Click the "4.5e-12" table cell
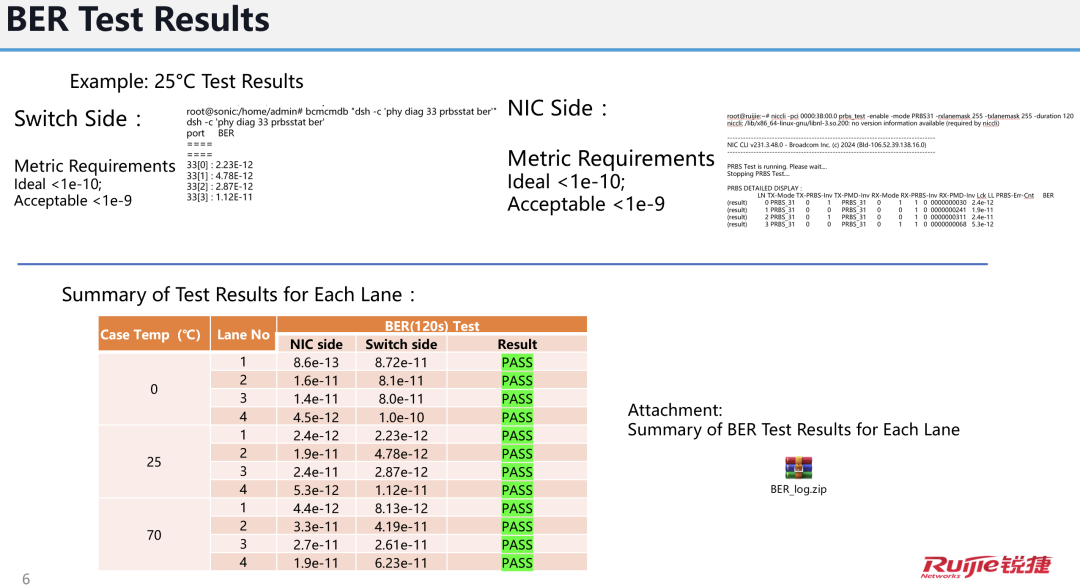 (316, 417)
